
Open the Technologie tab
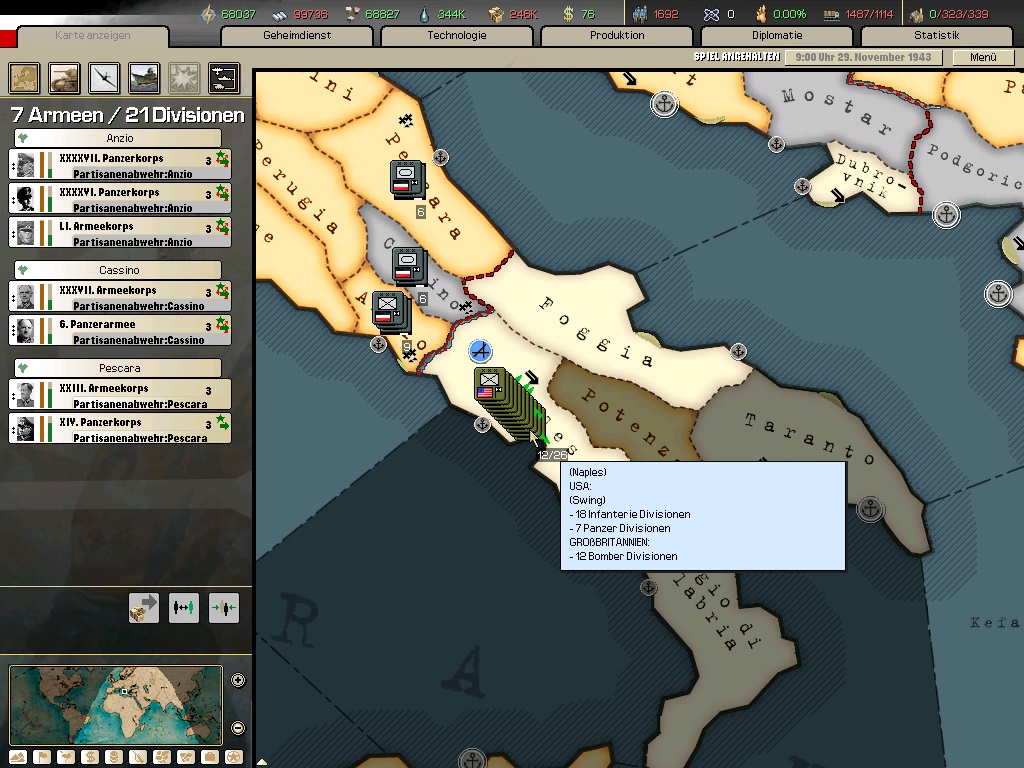point(457,36)
